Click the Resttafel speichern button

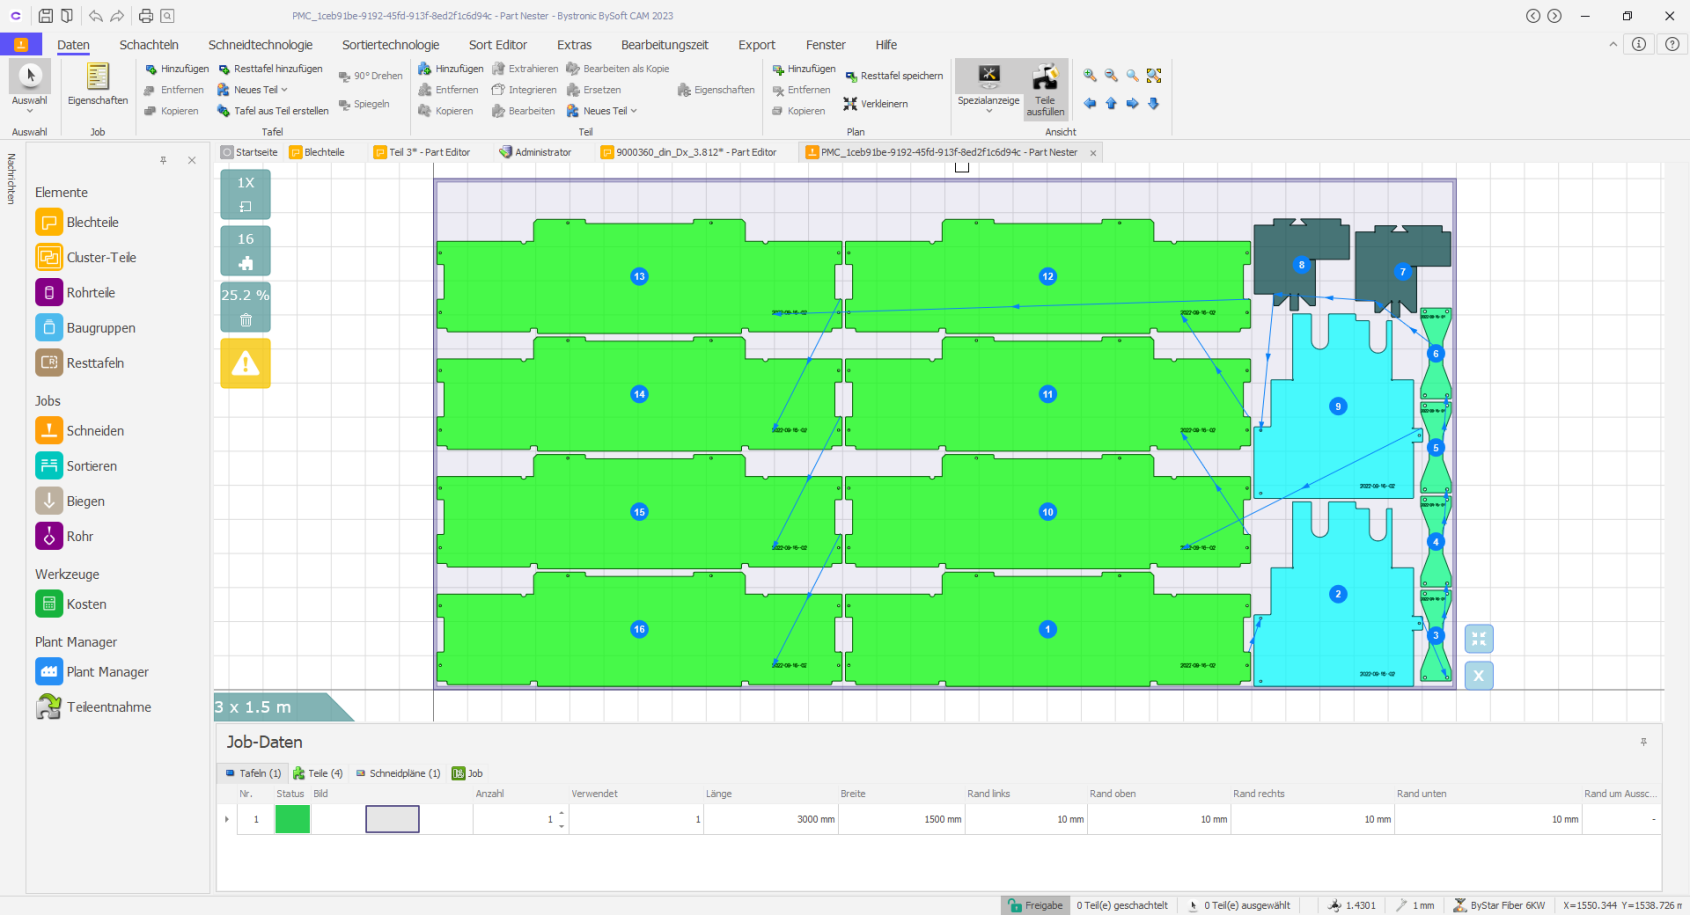coord(894,75)
